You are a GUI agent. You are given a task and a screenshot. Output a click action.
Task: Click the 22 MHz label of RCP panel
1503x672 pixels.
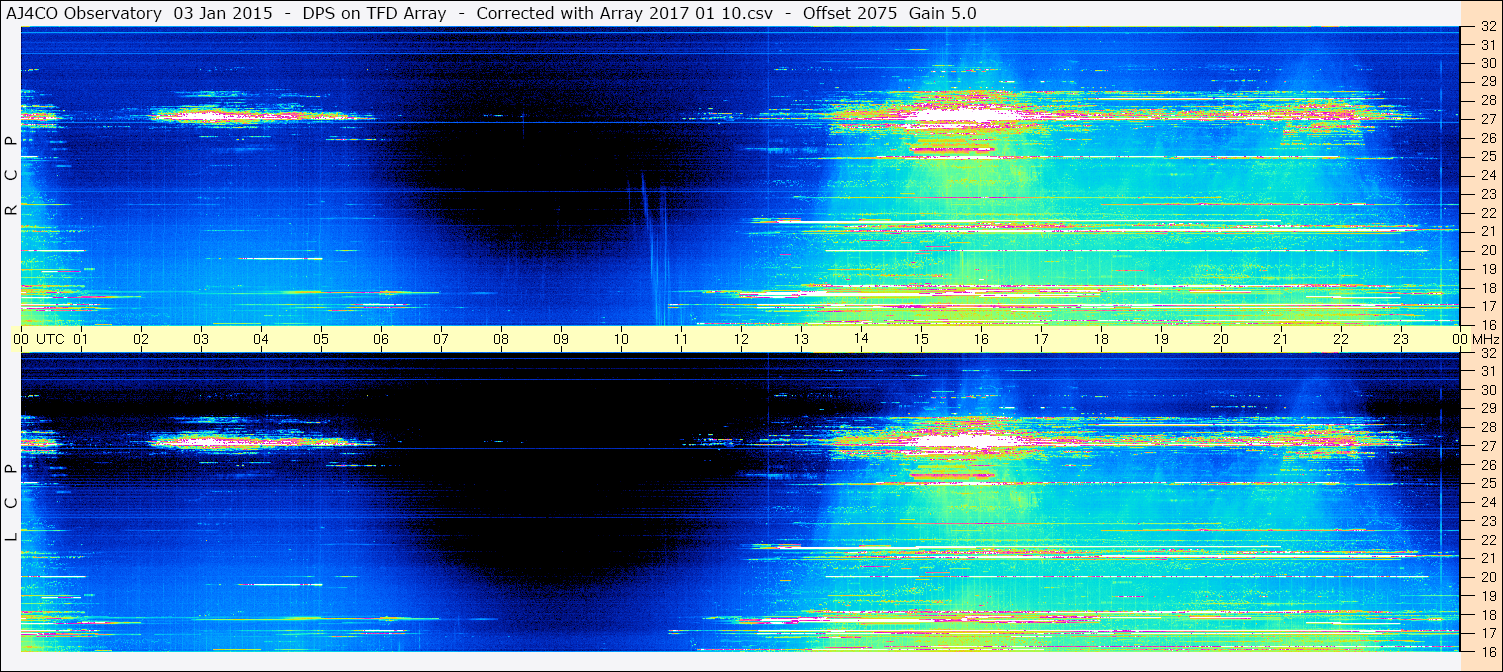(1488, 213)
